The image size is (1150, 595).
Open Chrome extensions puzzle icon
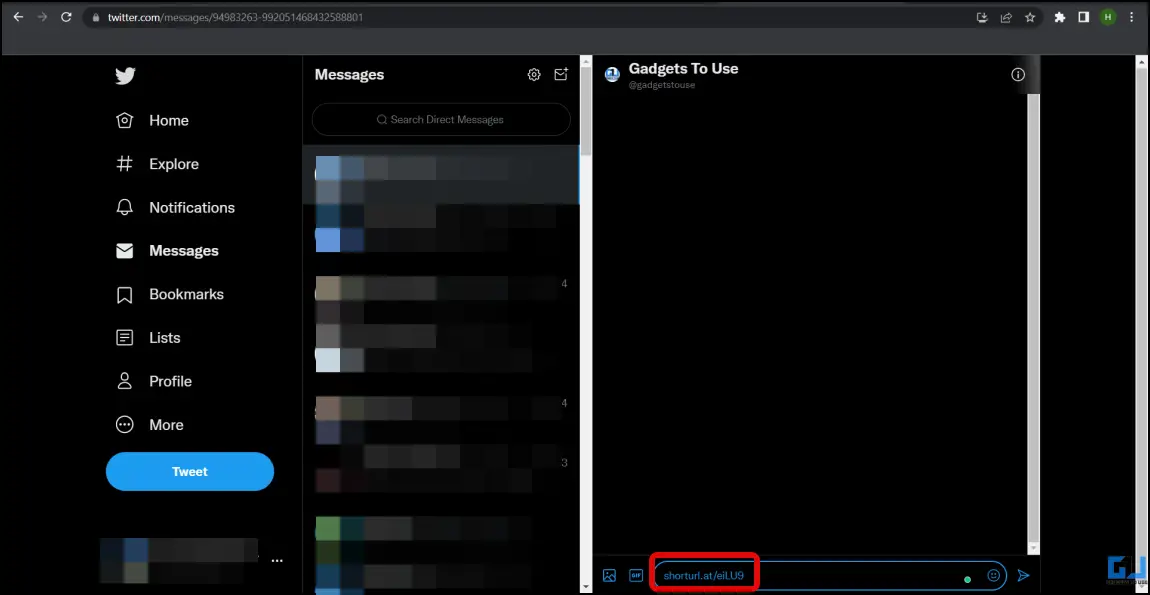pos(1060,17)
